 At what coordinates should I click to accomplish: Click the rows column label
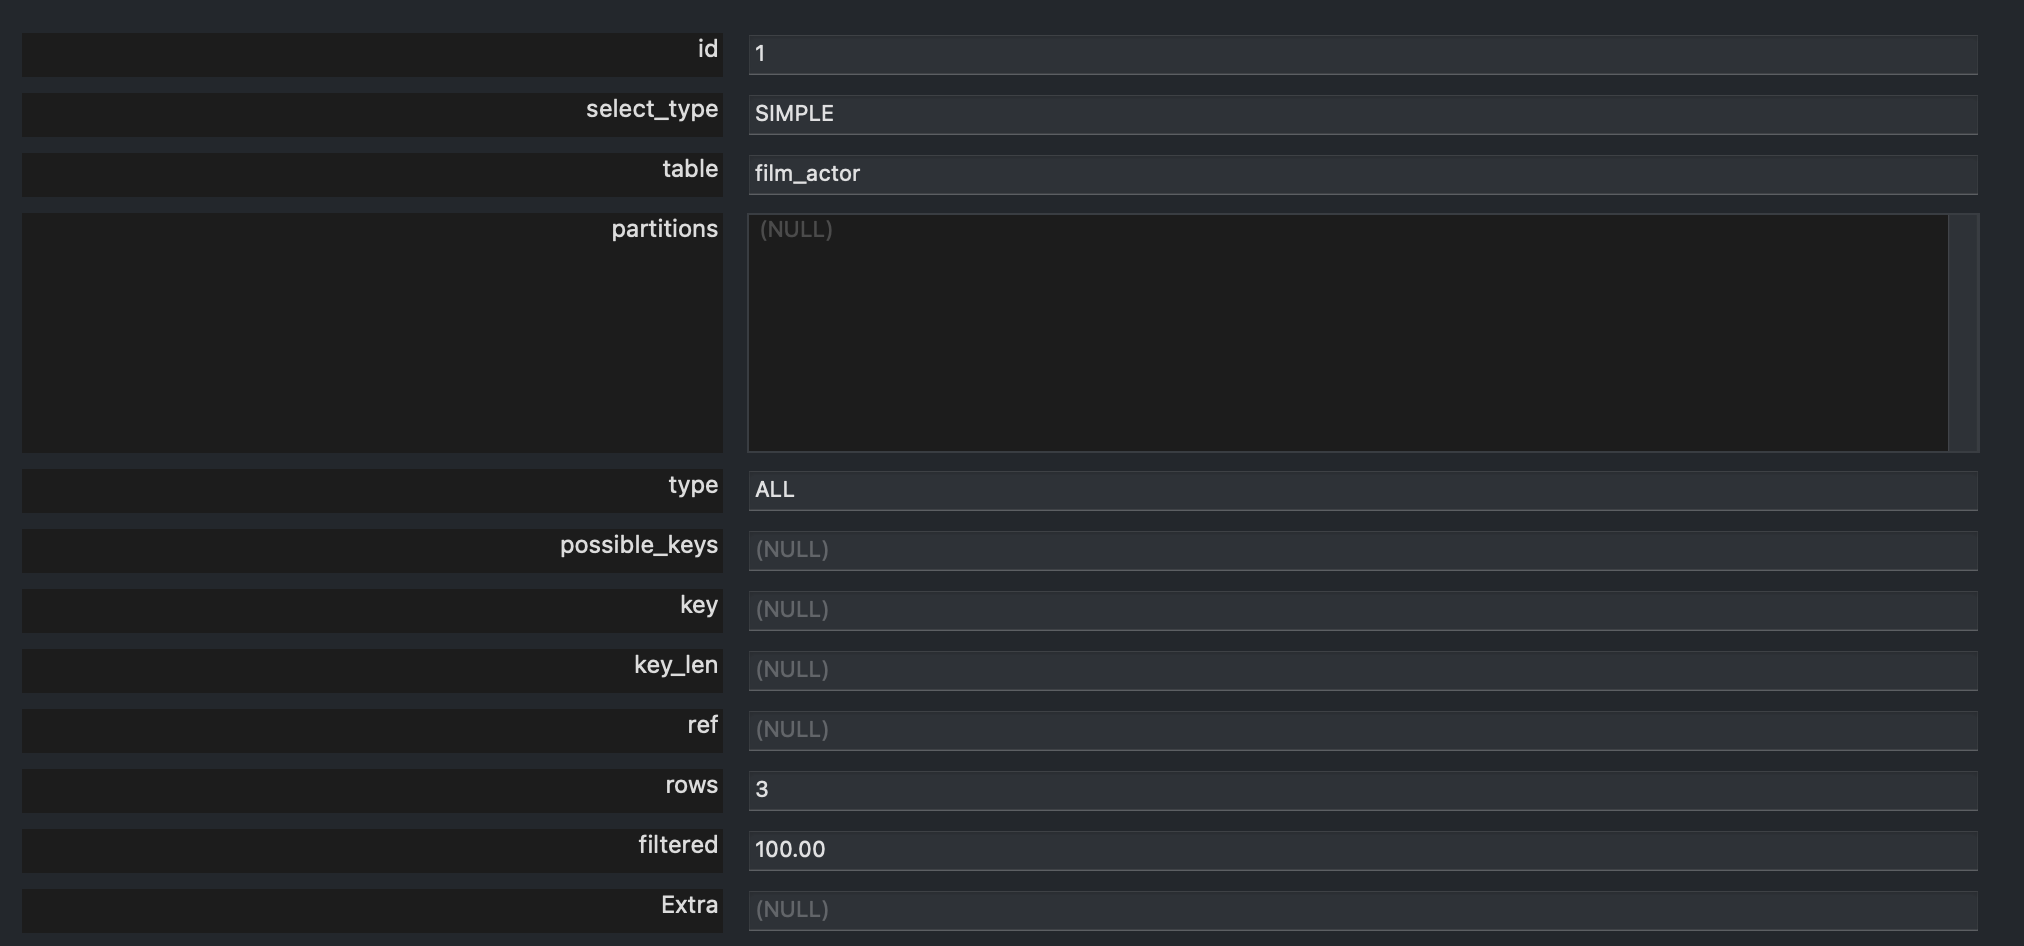click(x=691, y=785)
